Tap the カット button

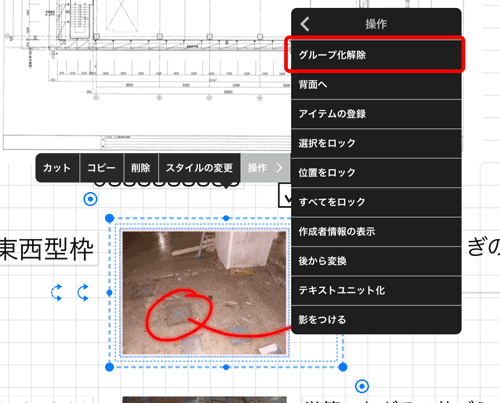click(57, 168)
